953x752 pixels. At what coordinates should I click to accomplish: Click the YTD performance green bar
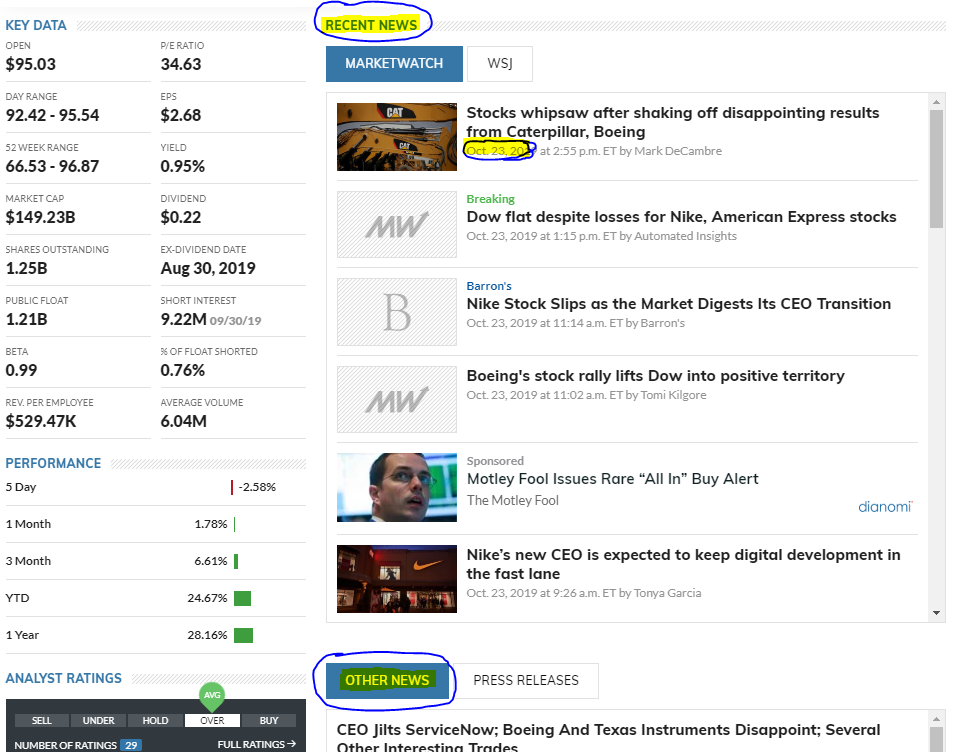tap(243, 599)
